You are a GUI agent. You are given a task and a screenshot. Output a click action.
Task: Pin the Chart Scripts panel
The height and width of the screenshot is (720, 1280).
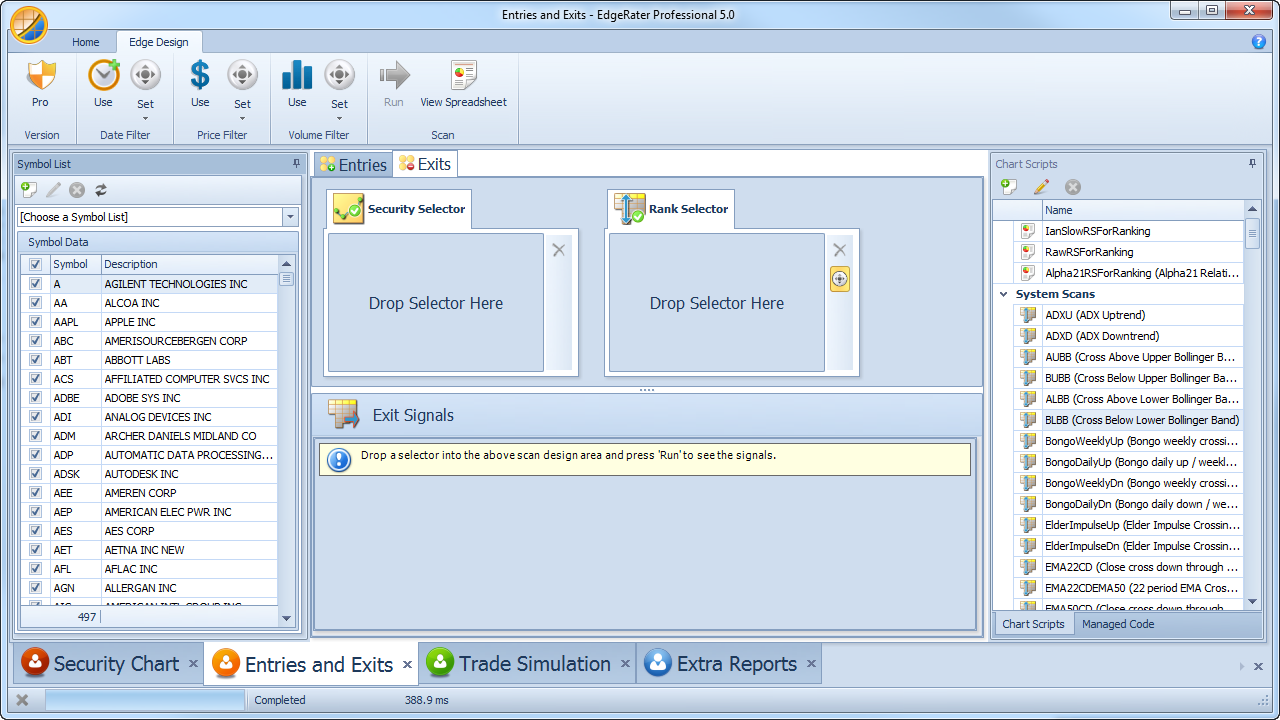pyautogui.click(x=1253, y=163)
